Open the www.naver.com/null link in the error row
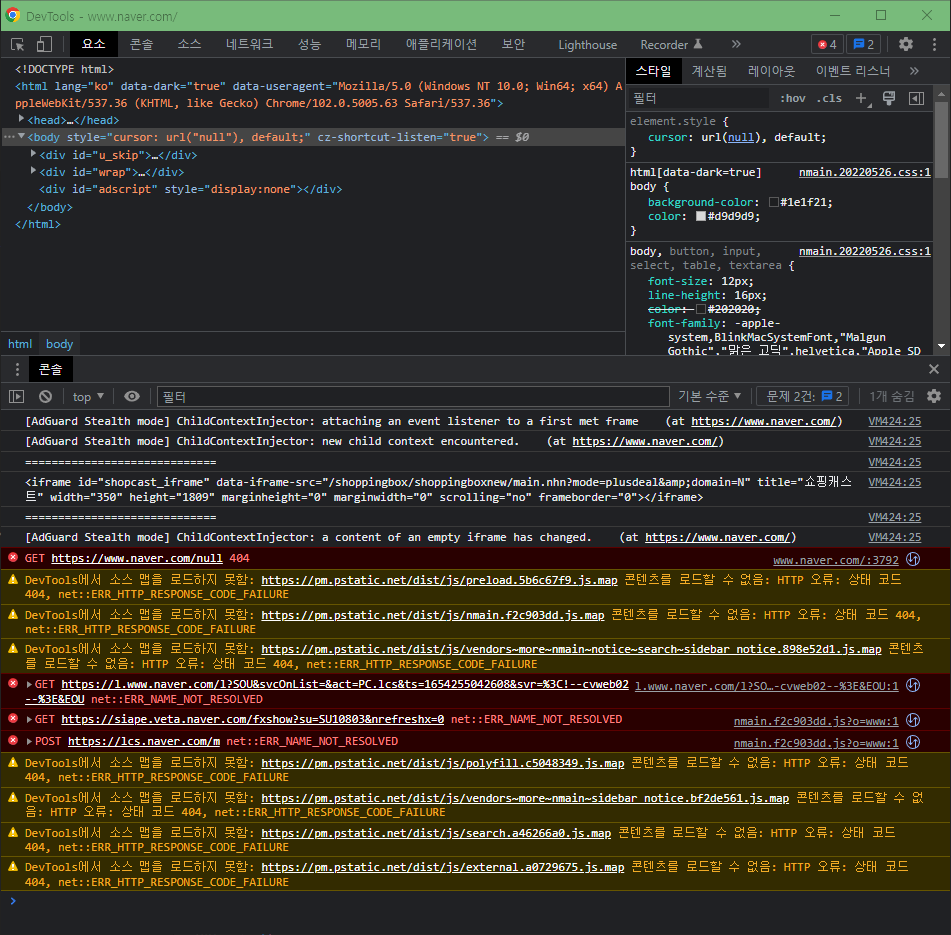The width and height of the screenshot is (951, 935). [x=136, y=558]
